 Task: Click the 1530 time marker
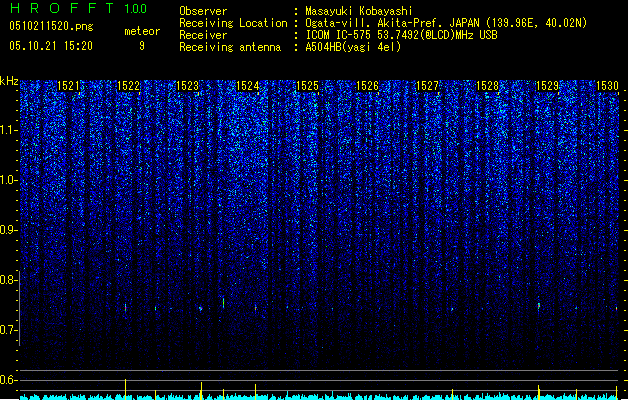(607, 86)
